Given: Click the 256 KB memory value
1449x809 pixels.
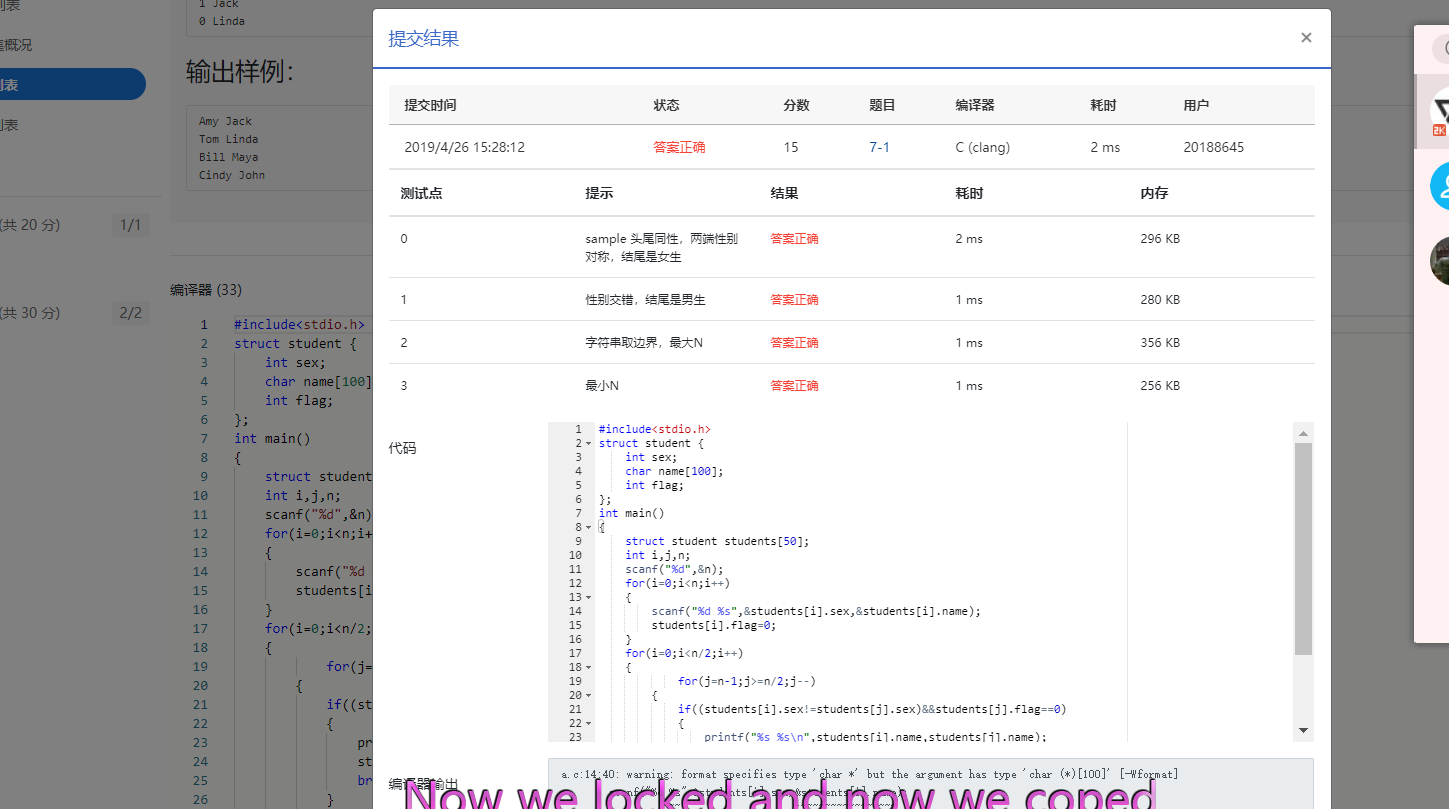Looking at the screenshot, I should tap(1160, 386).
